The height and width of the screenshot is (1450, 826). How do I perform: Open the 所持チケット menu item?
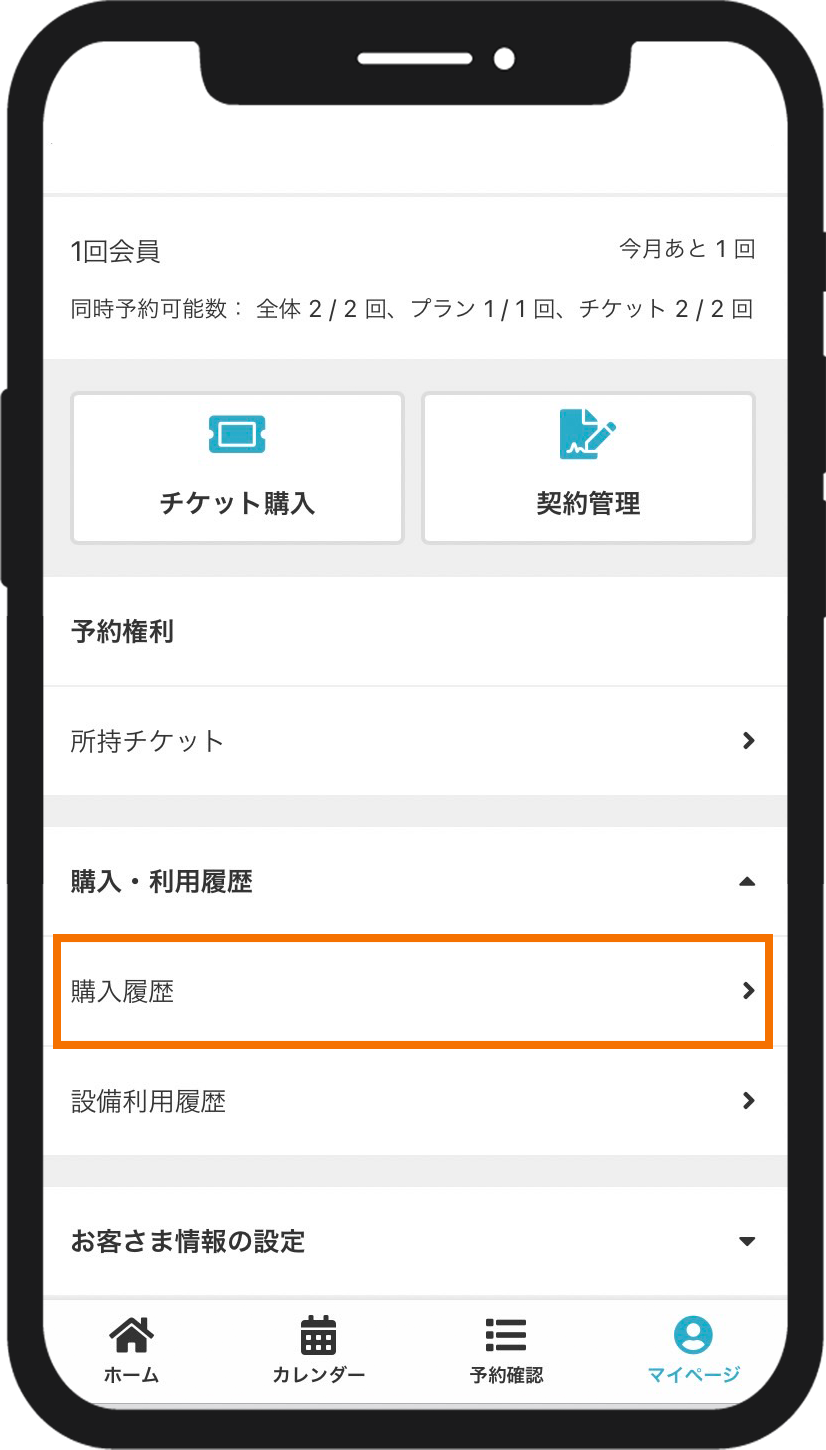point(147,741)
